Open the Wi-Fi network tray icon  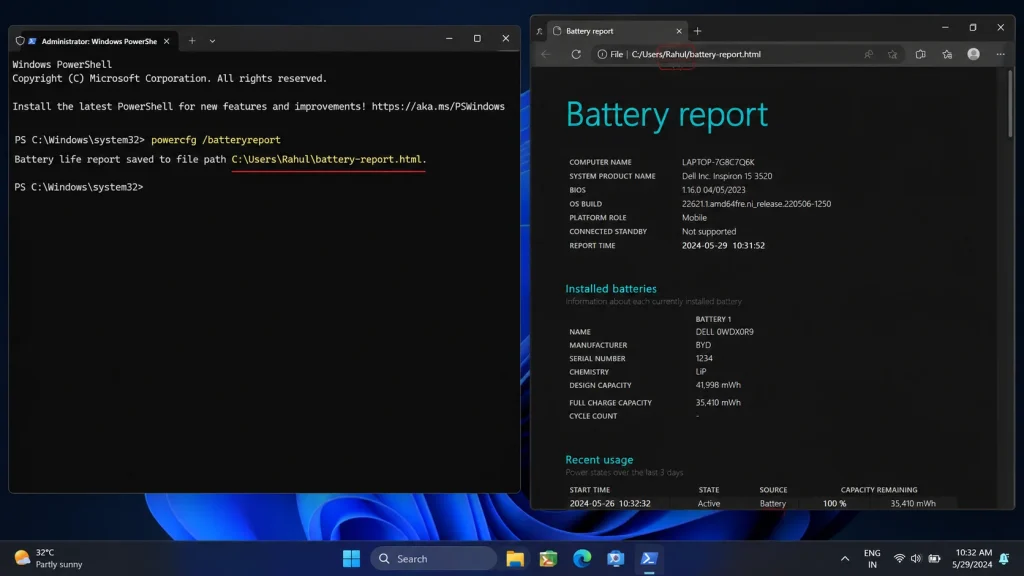(899, 558)
